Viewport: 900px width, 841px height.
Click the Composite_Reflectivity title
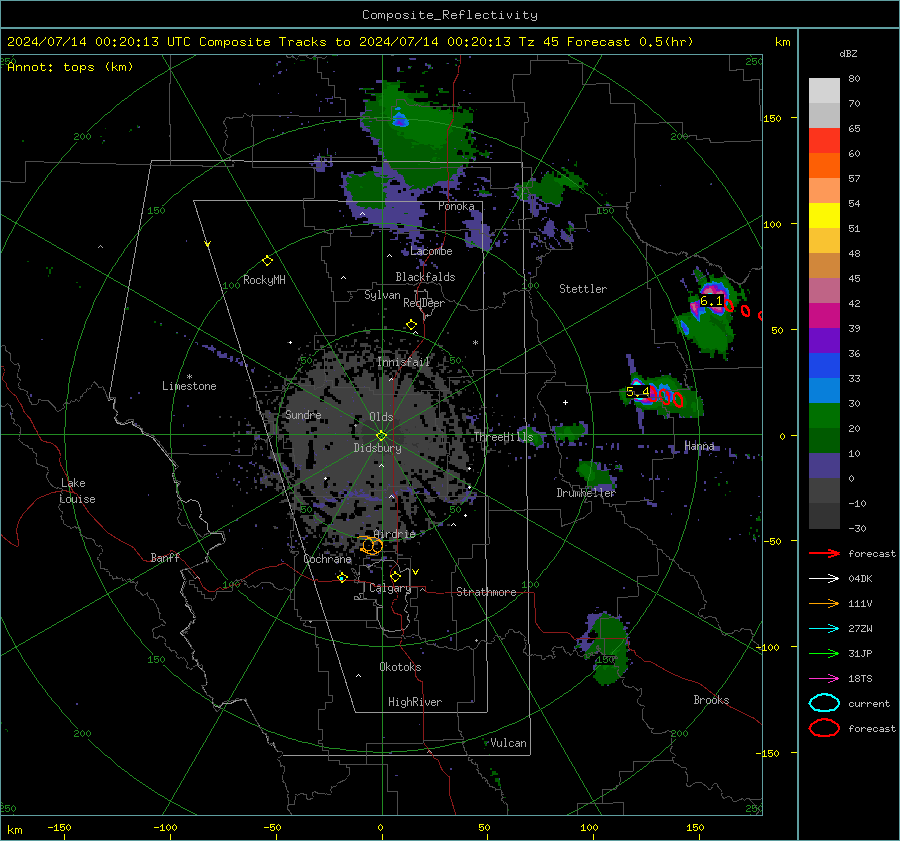pos(449,15)
